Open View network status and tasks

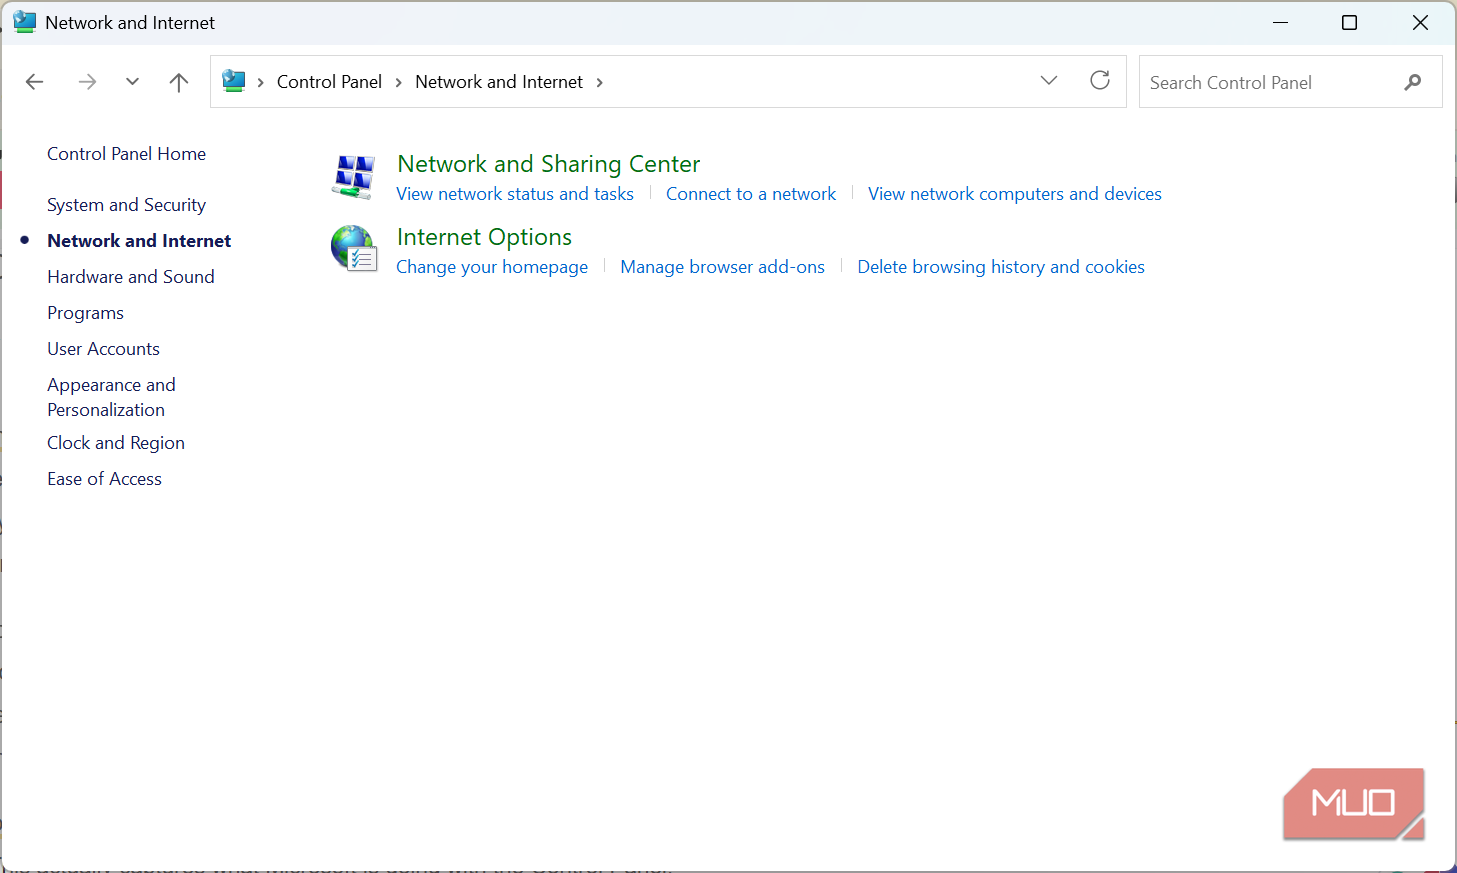tap(515, 194)
